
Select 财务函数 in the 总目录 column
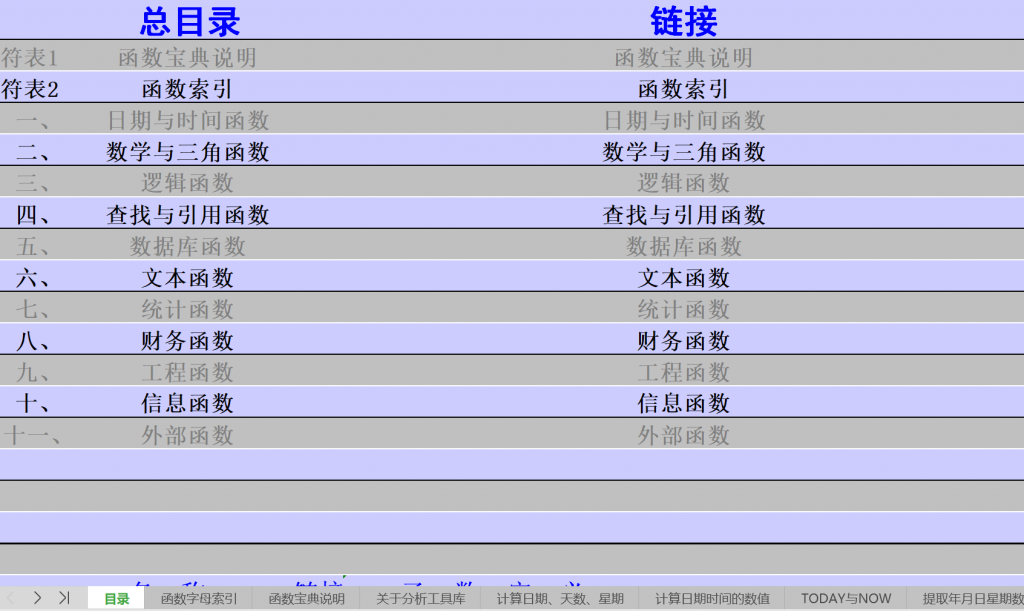coord(187,341)
